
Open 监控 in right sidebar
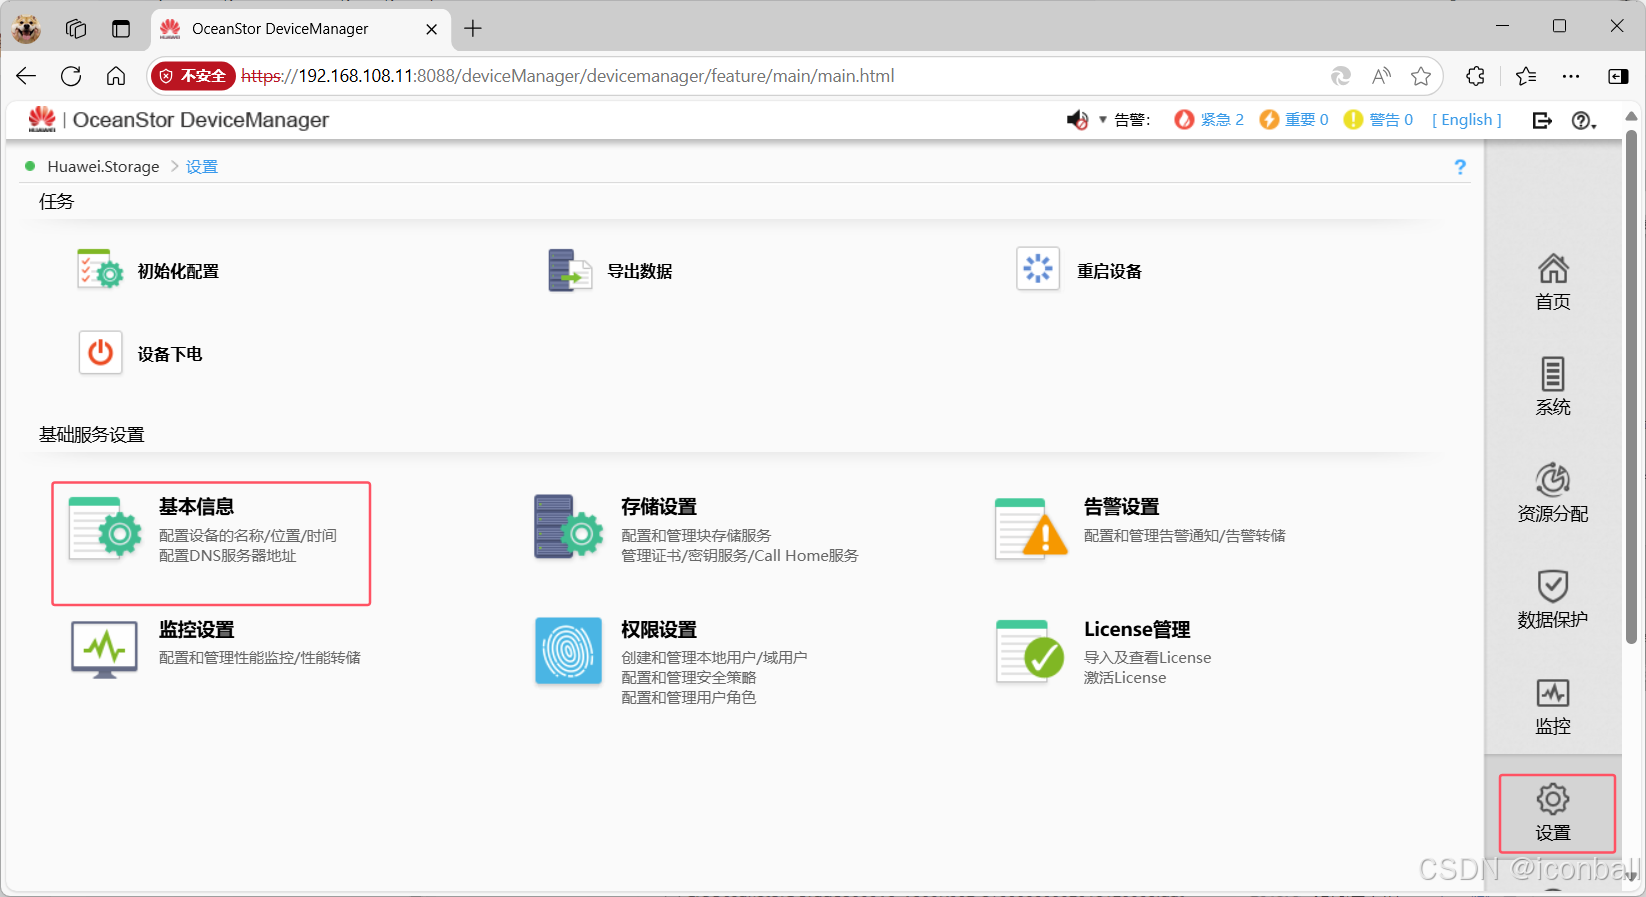[x=1553, y=706]
